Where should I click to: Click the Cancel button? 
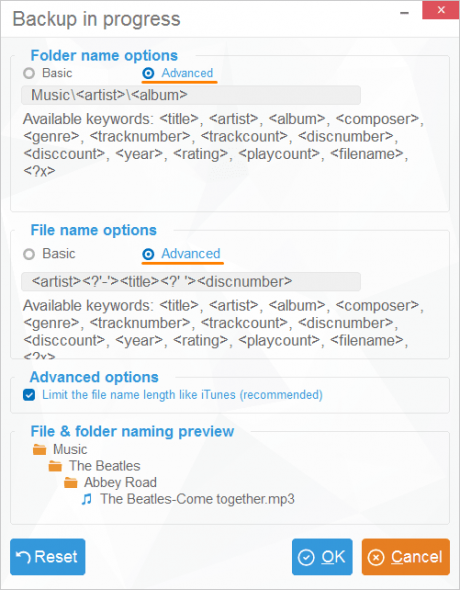(x=406, y=557)
